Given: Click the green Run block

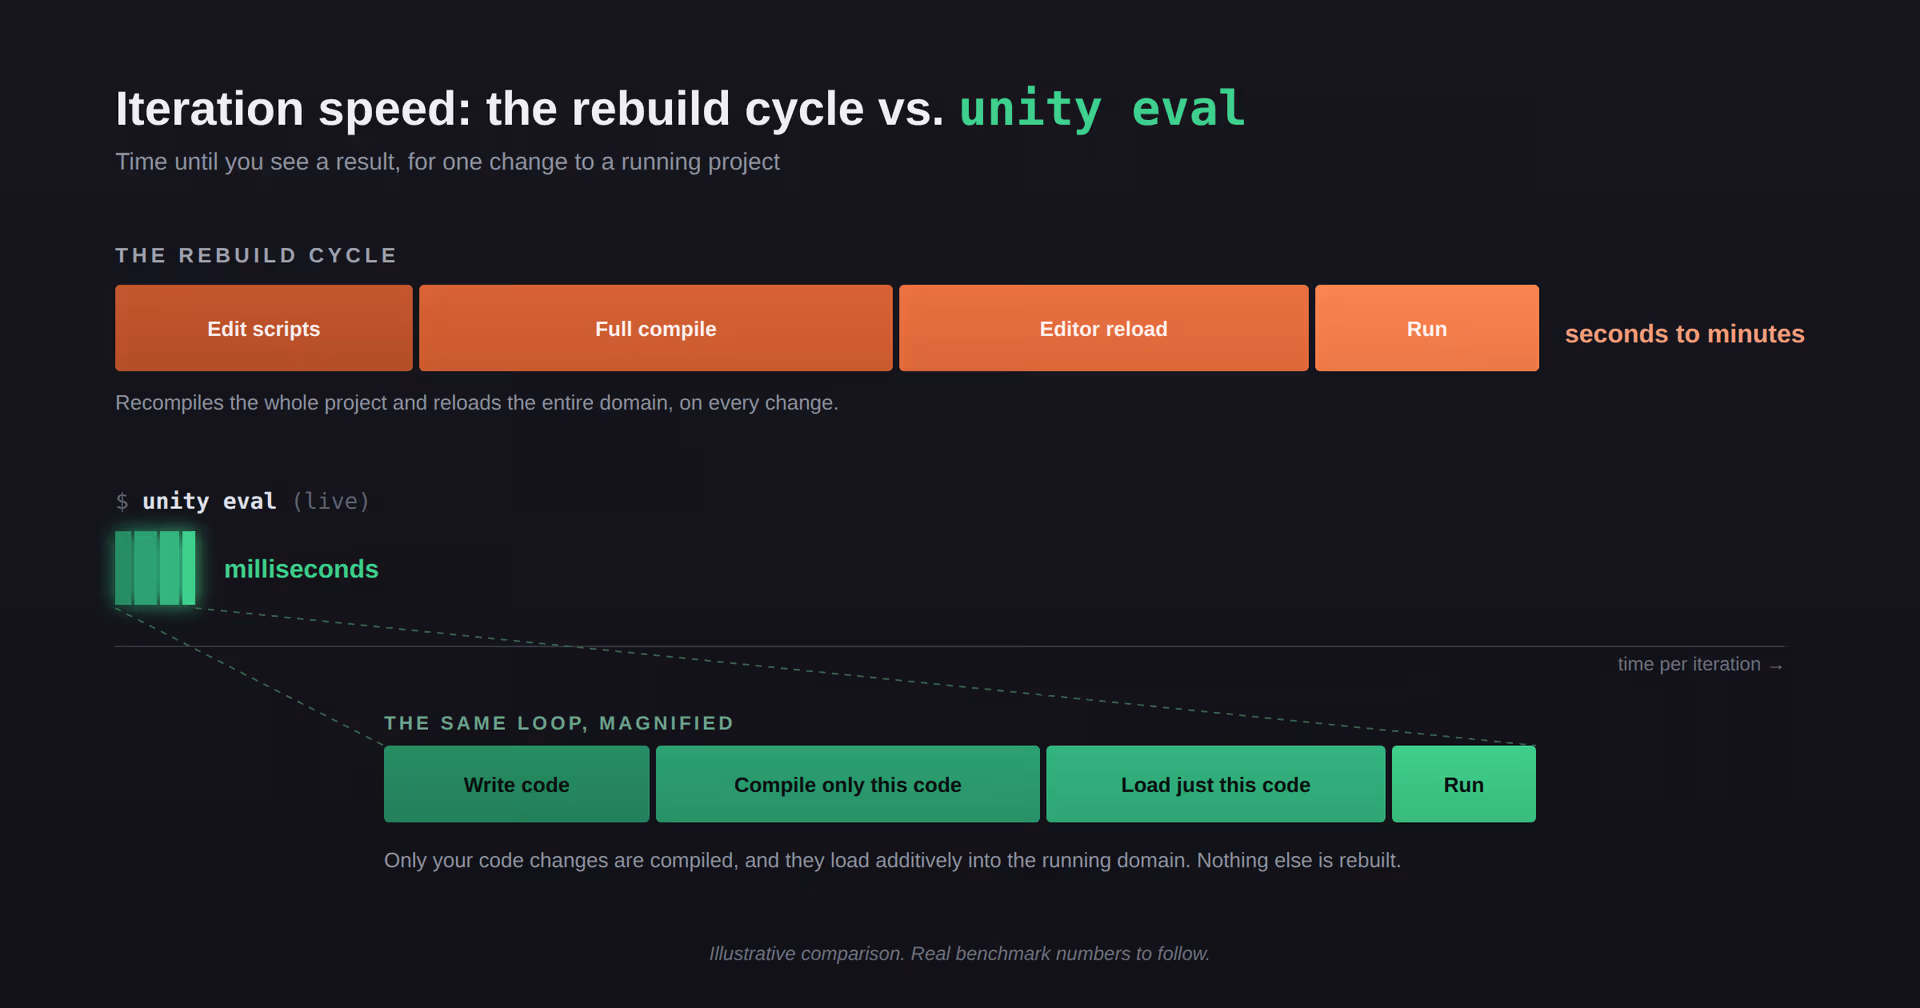Looking at the screenshot, I should coord(1464,784).
